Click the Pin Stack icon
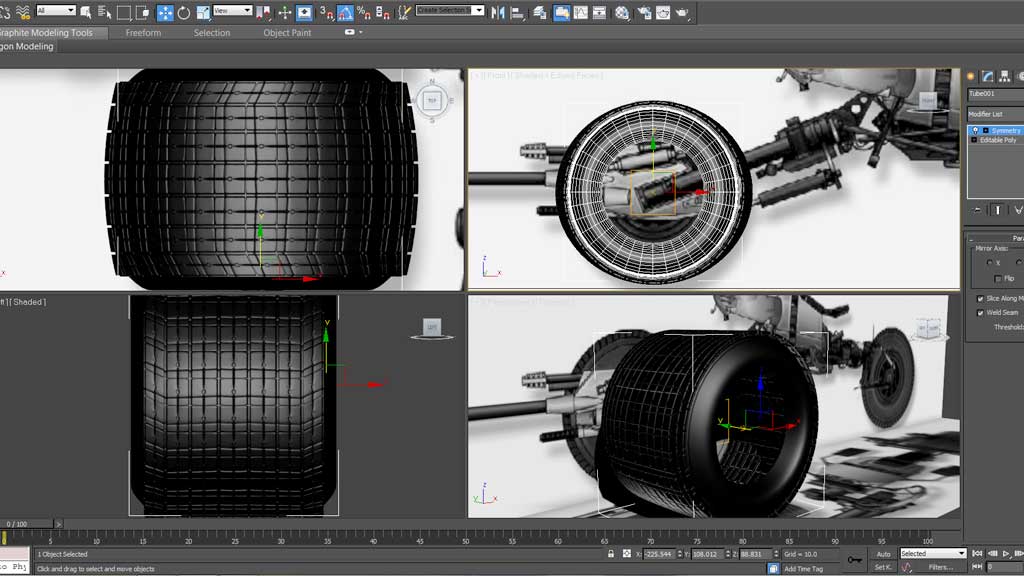The width and height of the screenshot is (1024, 576). (x=977, y=210)
